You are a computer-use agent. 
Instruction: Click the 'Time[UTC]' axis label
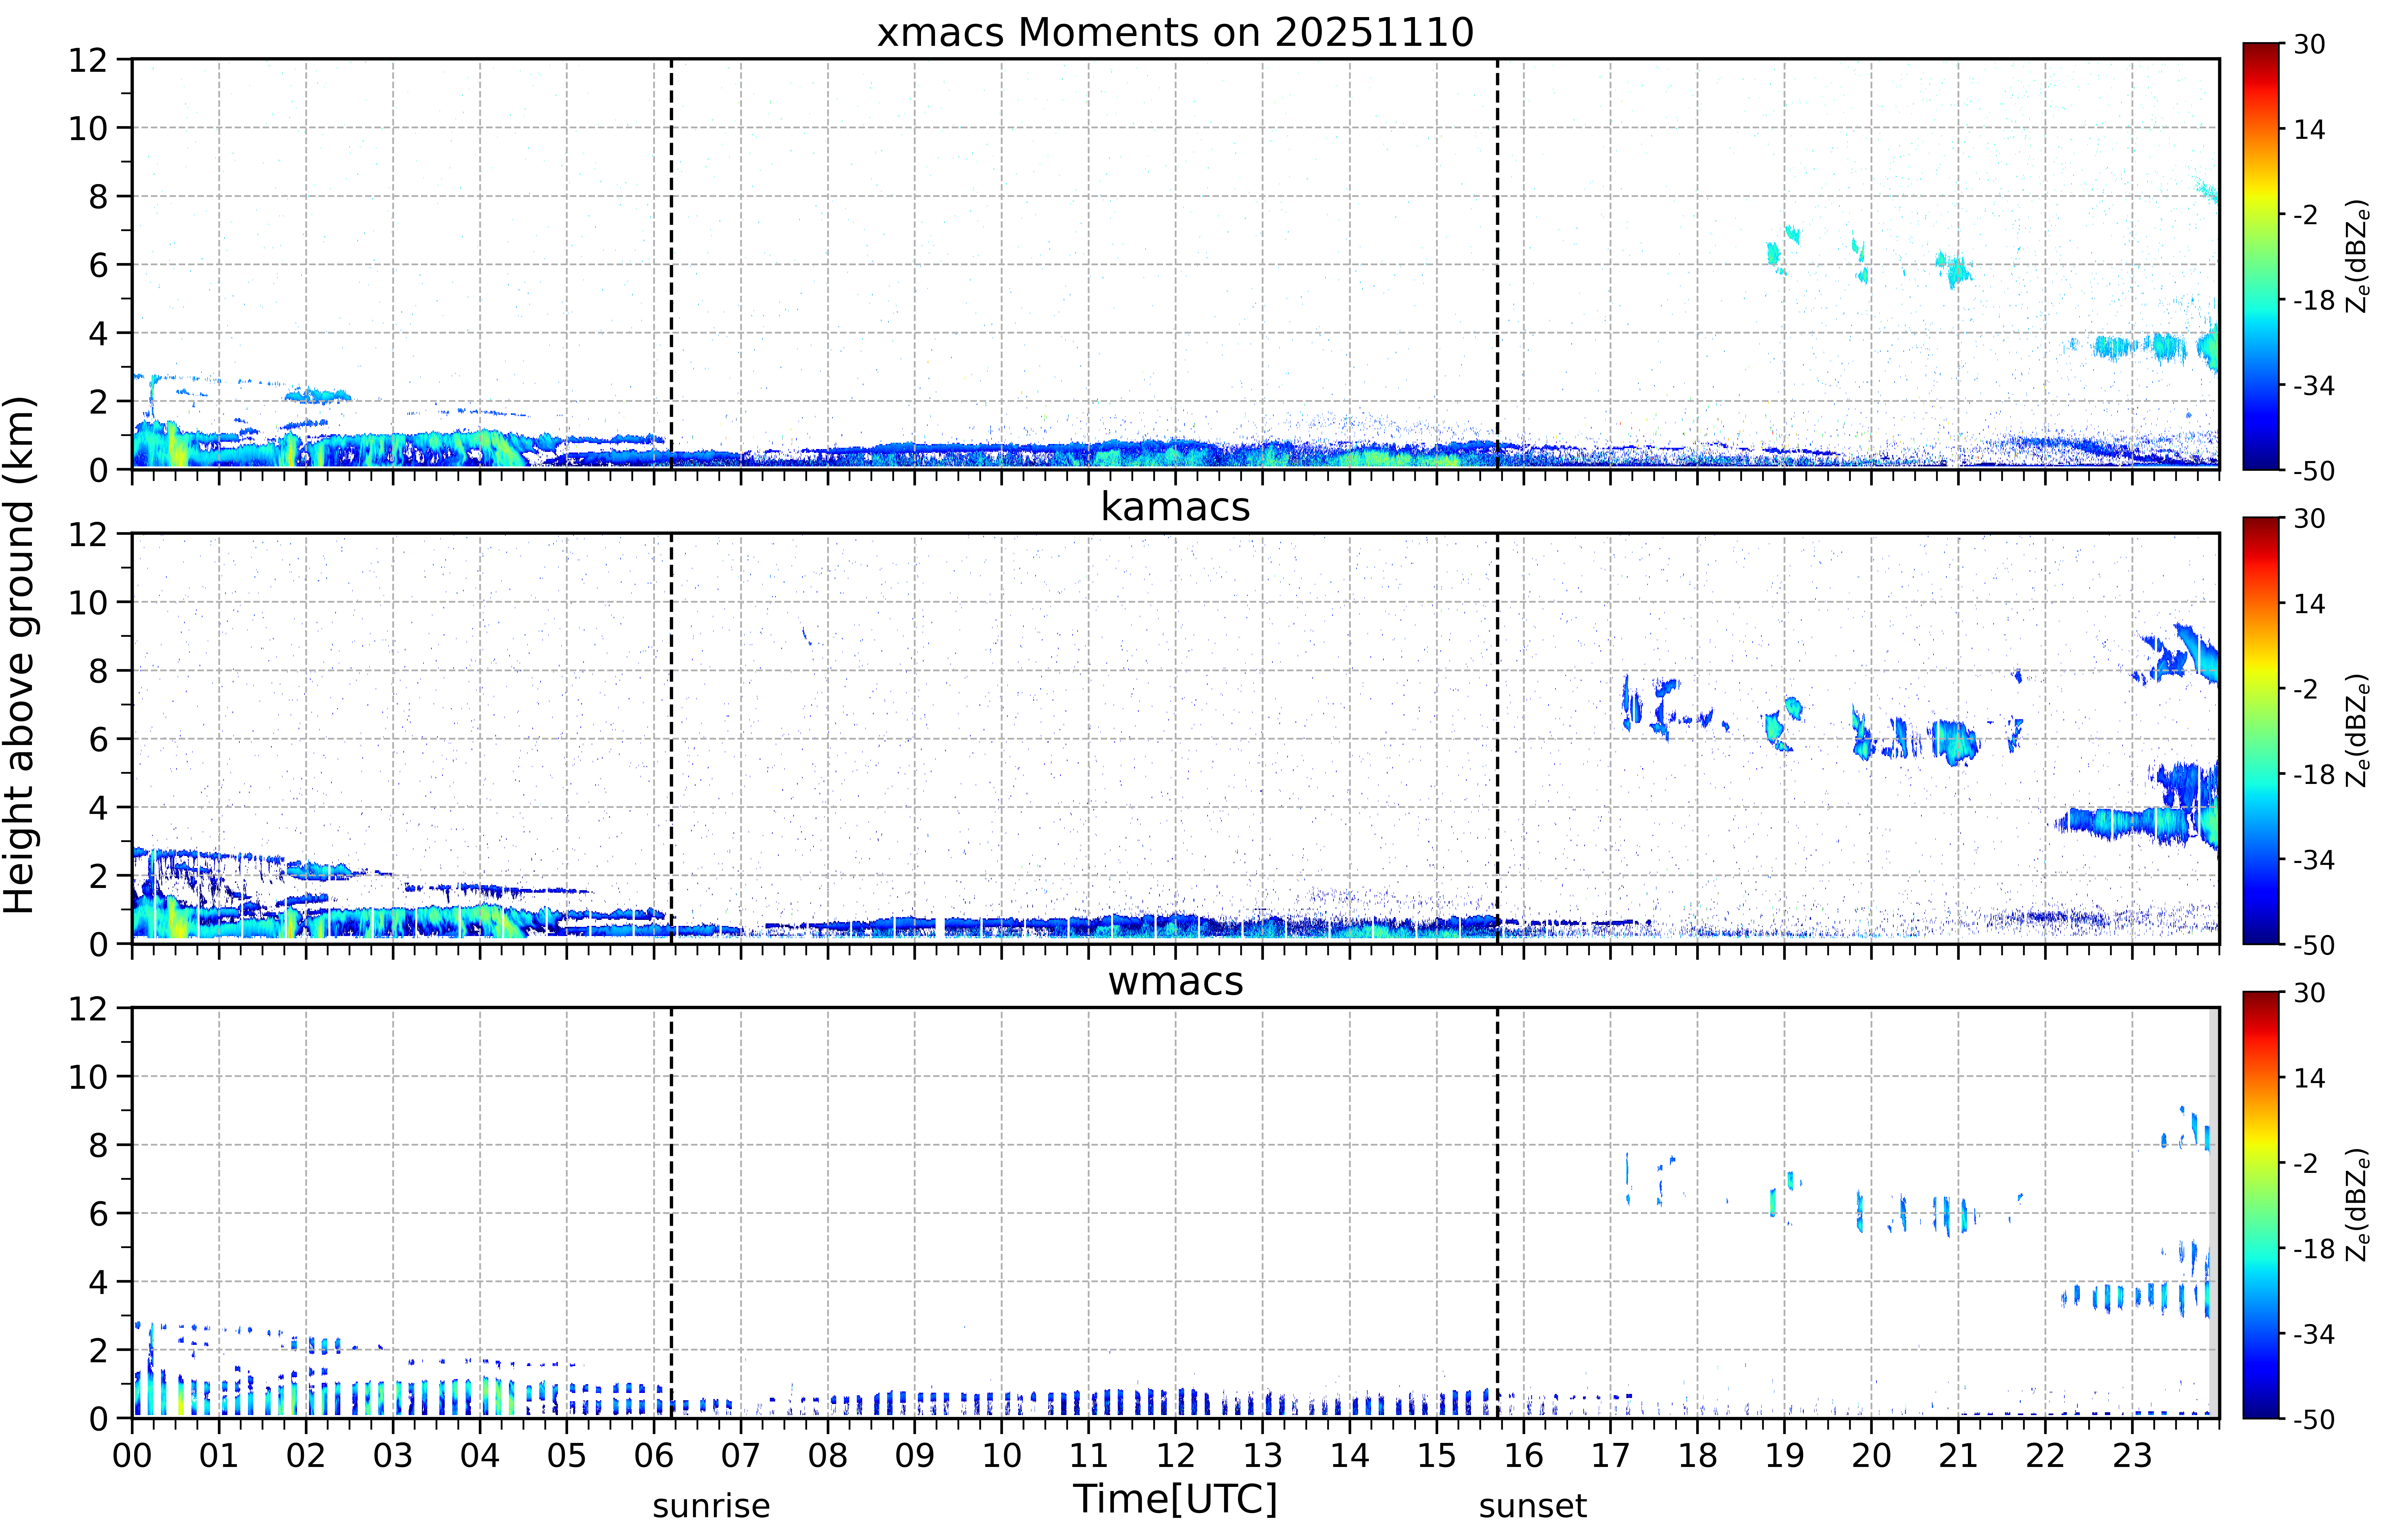click(1175, 1499)
